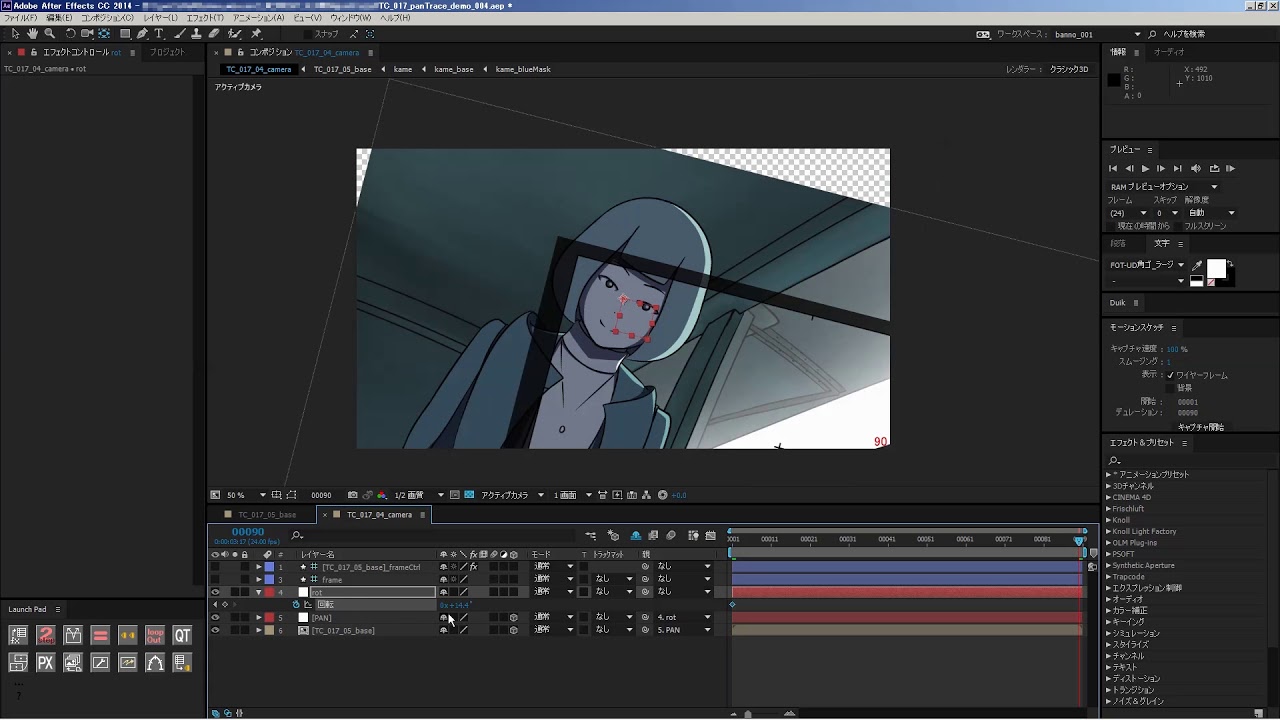Image resolution: width=1280 pixels, height=720 pixels.
Task: Select the Clone Stamp tool
Action: click(x=198, y=34)
